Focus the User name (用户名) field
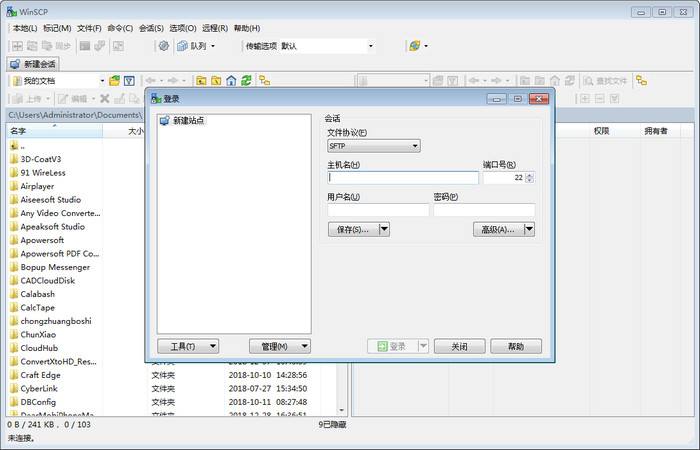This screenshot has width=700, height=450. (x=378, y=210)
